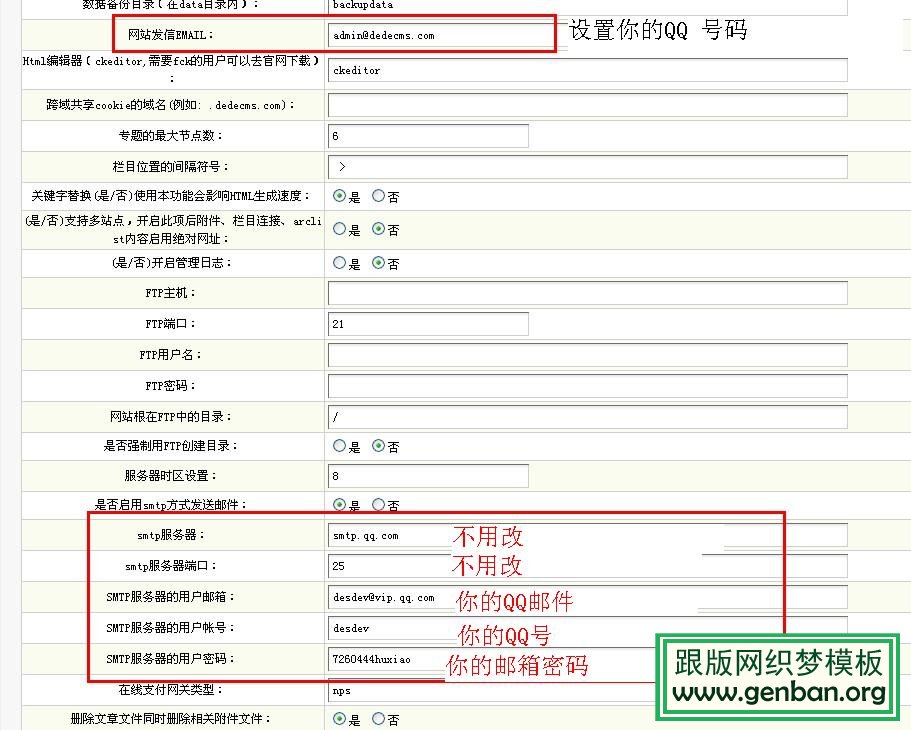Click the column separator symbol field
Viewport: 911px width, 730px height.
click(585, 166)
